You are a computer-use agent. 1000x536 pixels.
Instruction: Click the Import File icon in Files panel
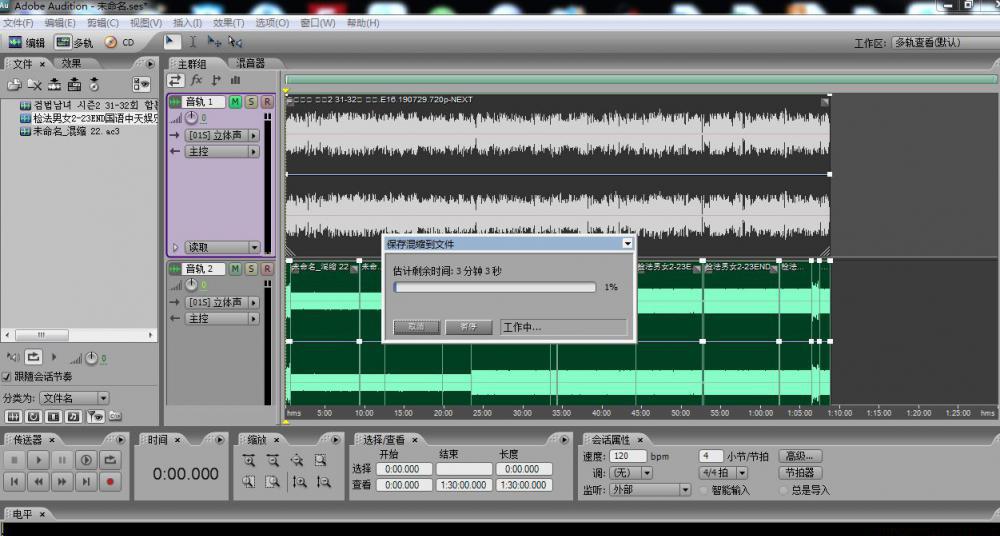(15, 84)
